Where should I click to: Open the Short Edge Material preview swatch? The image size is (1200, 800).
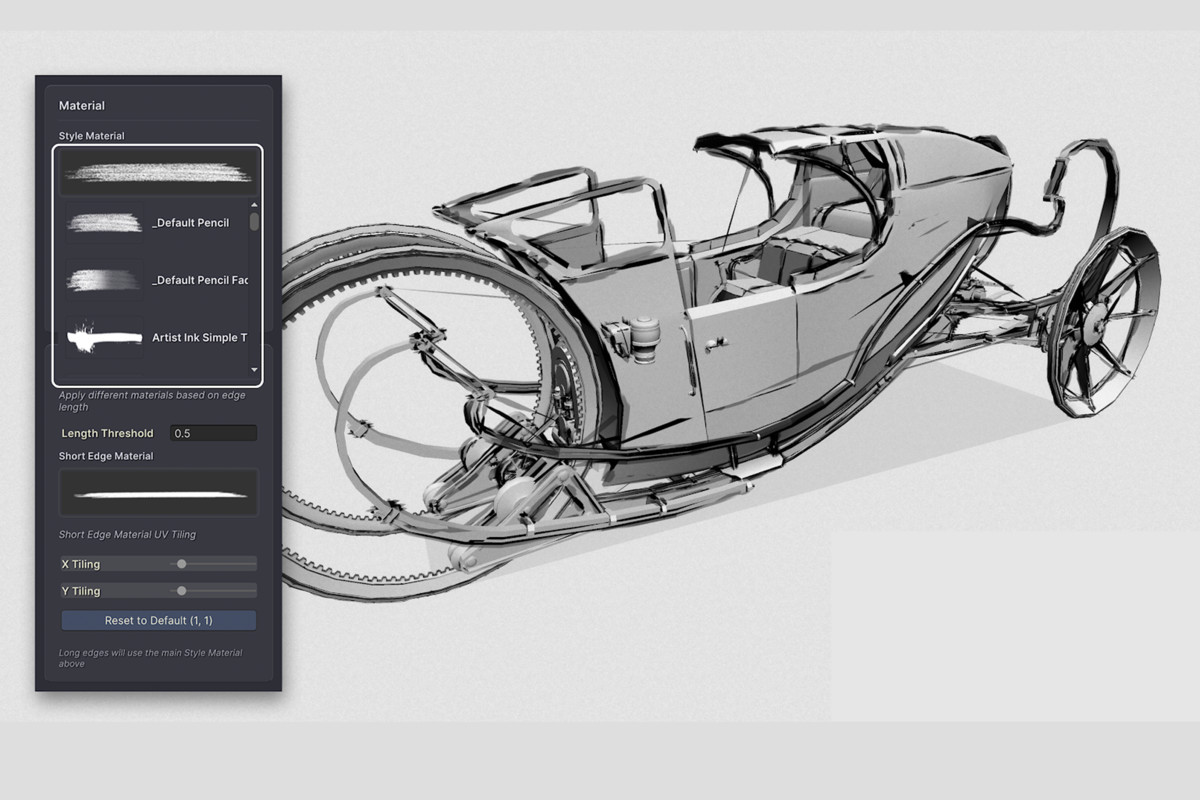pos(157,491)
